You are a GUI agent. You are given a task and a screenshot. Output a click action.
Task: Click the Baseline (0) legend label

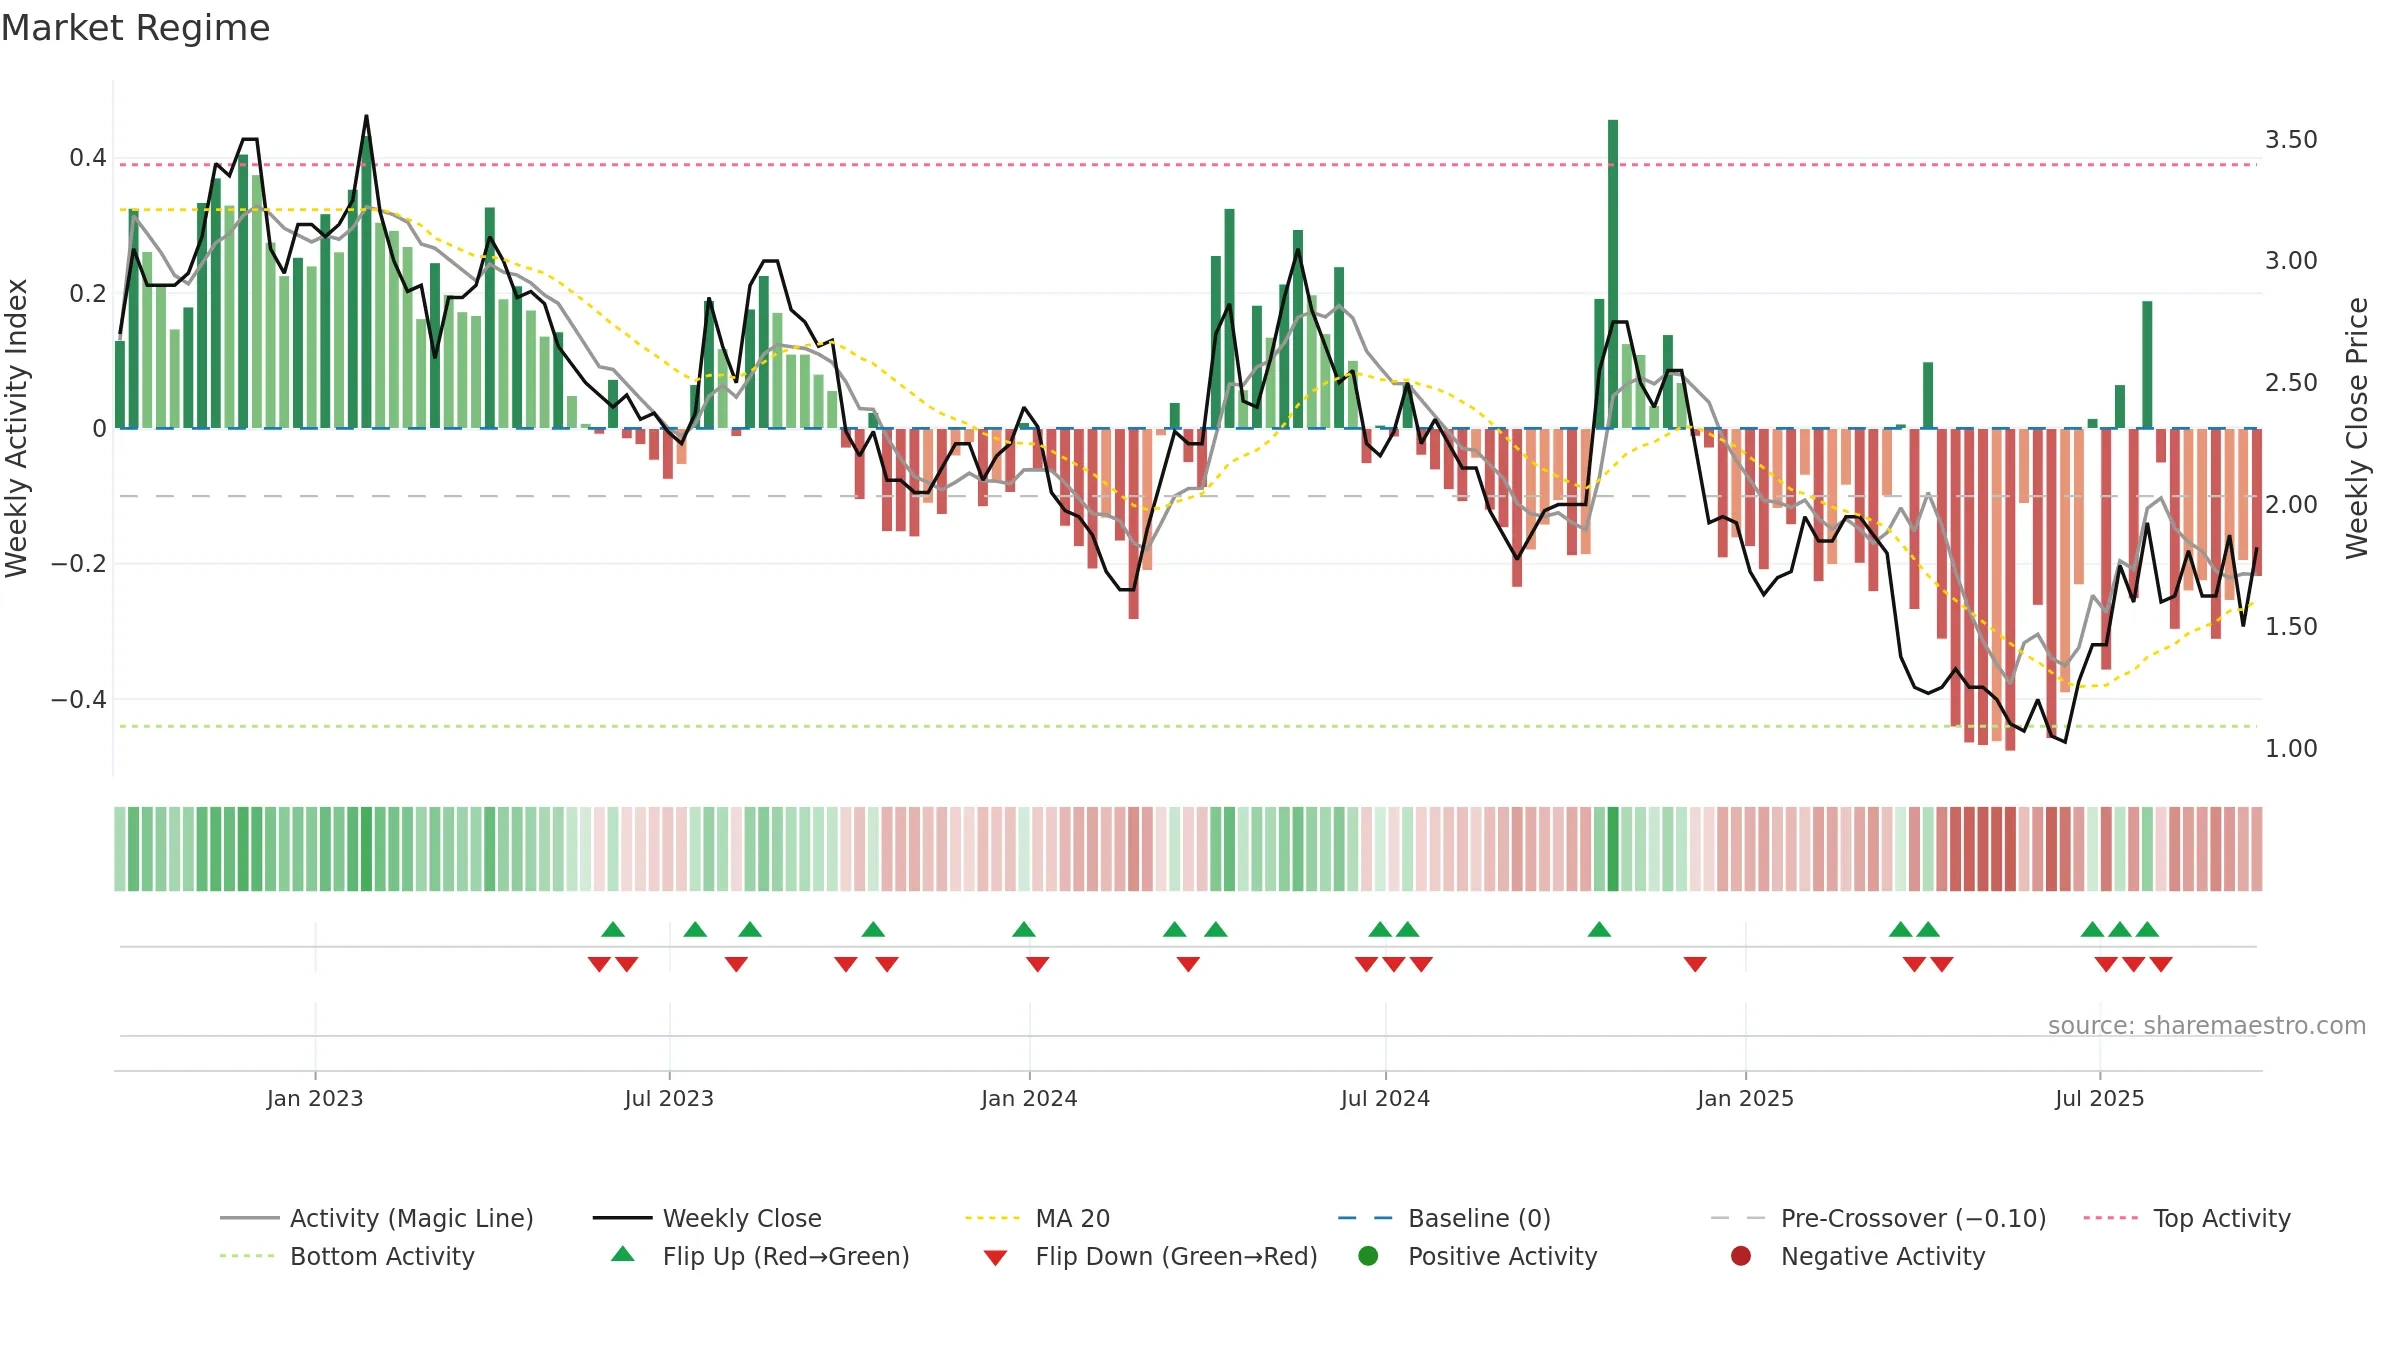[1479, 1218]
